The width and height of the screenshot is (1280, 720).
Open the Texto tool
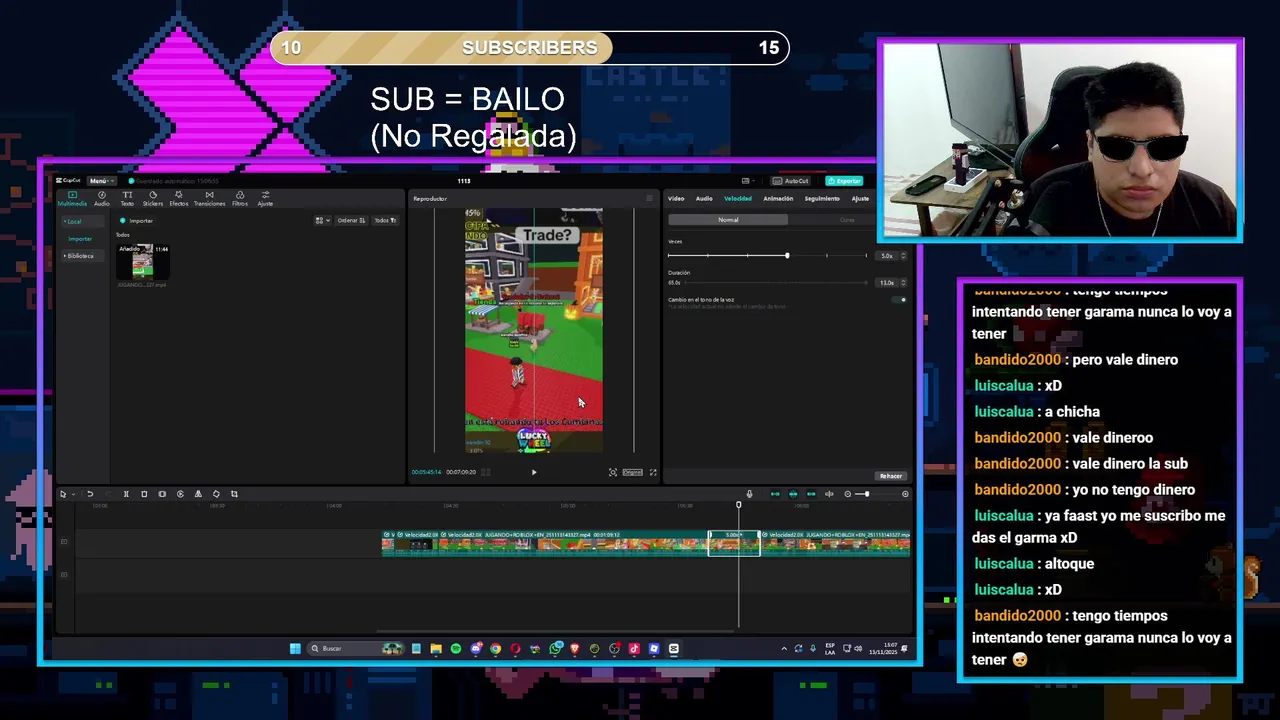tap(127, 198)
